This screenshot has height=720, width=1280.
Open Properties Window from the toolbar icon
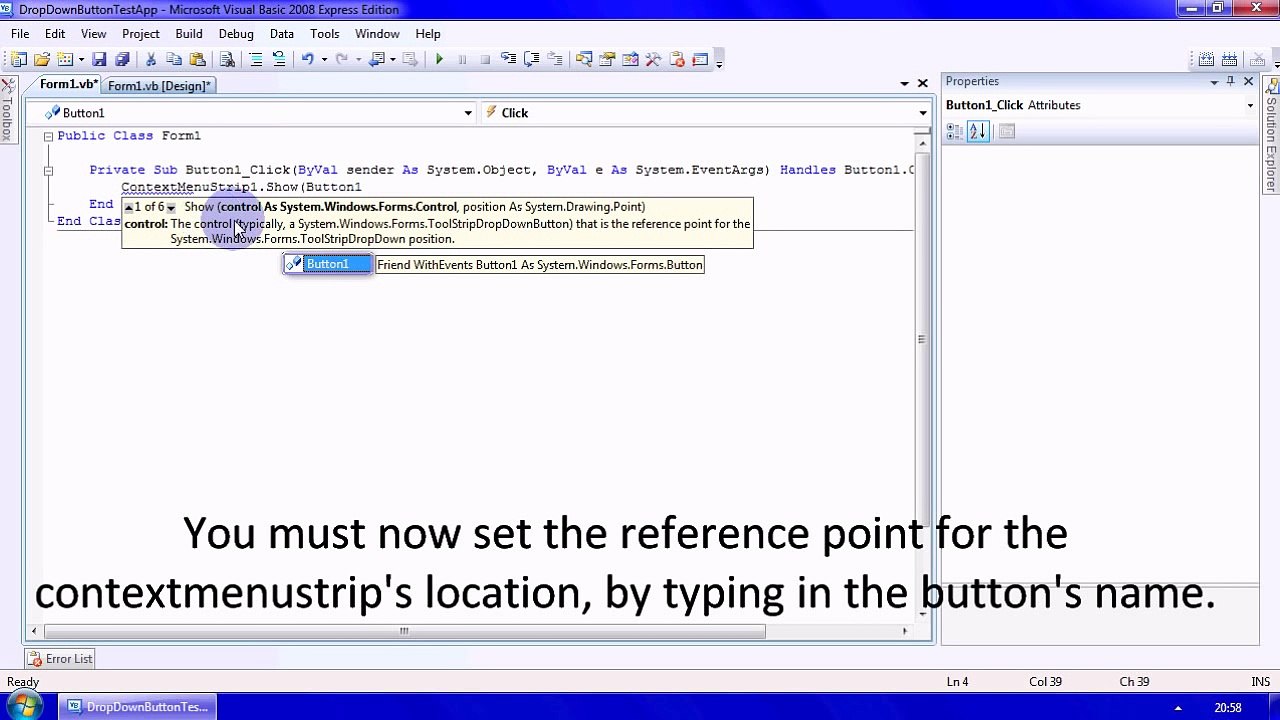tap(607, 59)
